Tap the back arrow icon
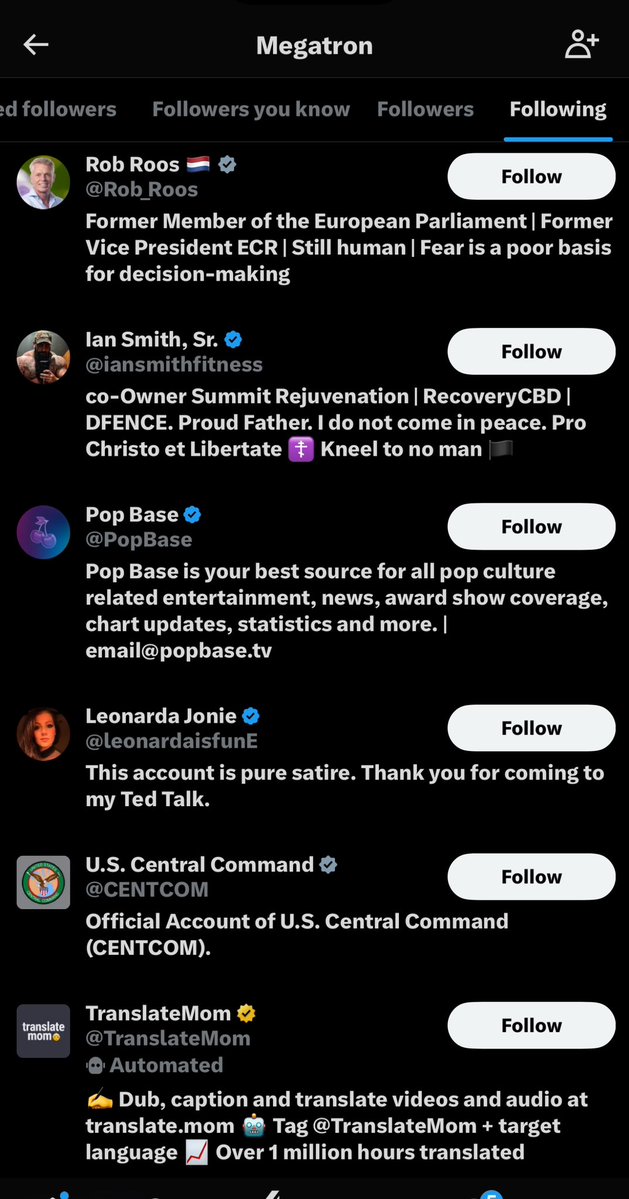629x1199 pixels. [x=36, y=45]
